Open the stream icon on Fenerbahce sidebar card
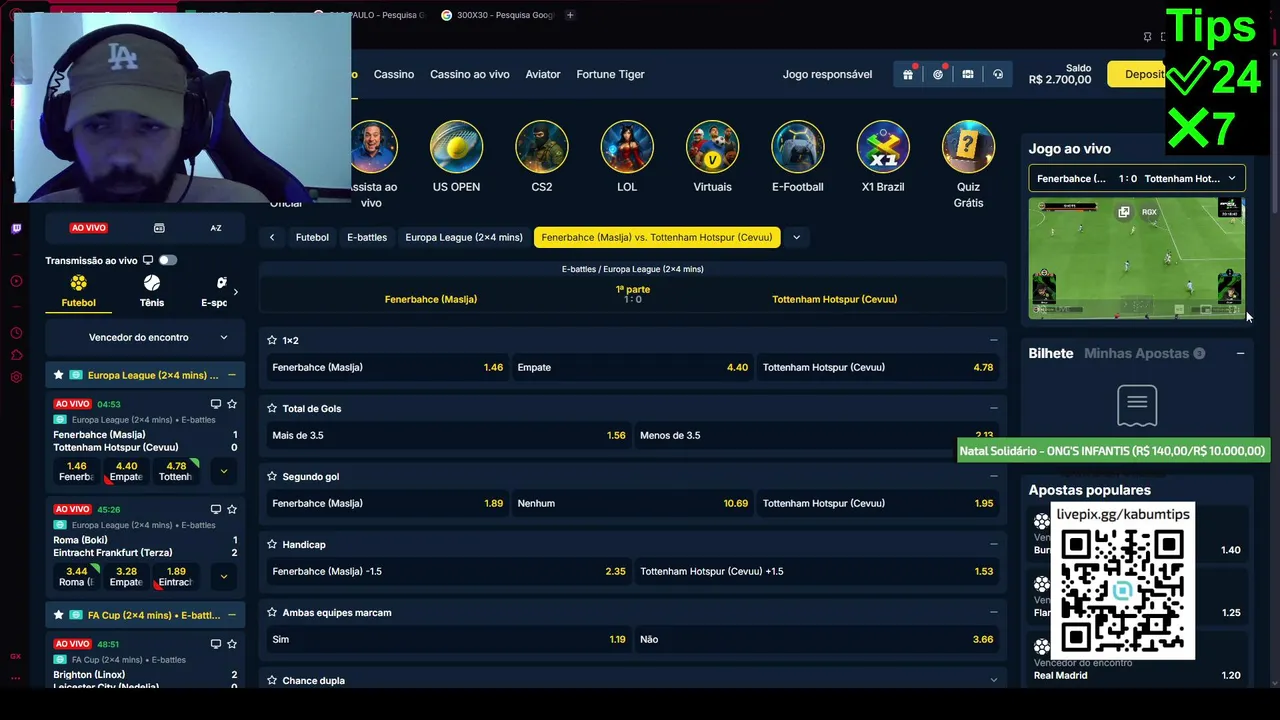This screenshot has width=1280, height=720. pyautogui.click(x=215, y=404)
